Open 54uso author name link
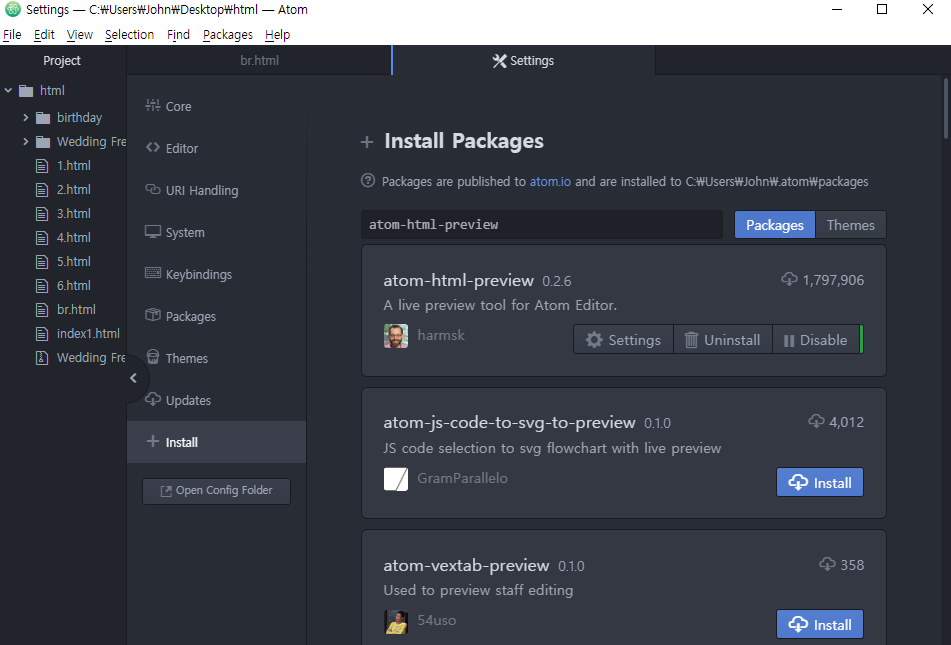 [x=437, y=620]
